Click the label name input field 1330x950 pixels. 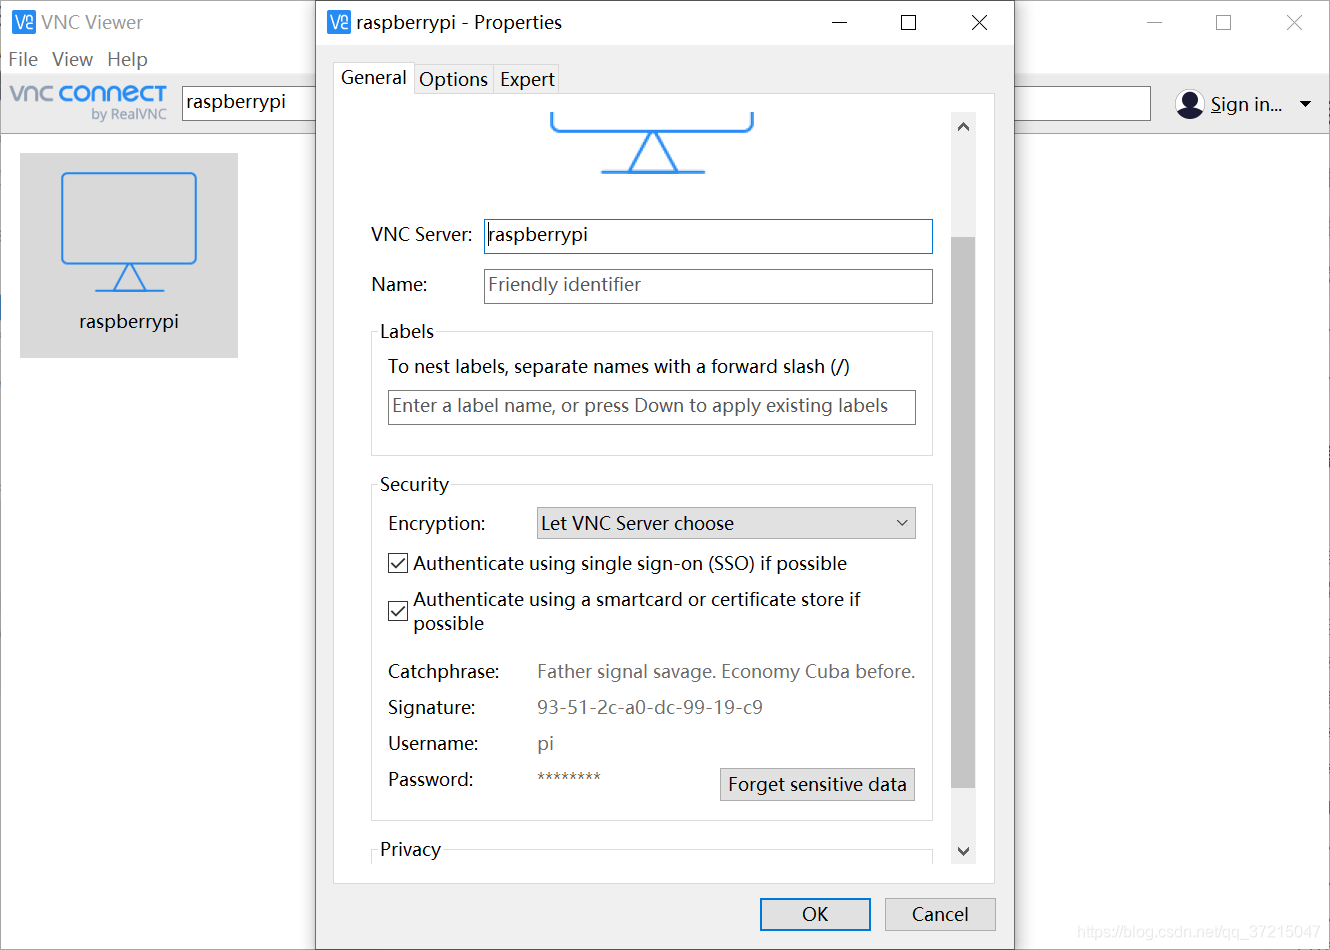pos(651,407)
